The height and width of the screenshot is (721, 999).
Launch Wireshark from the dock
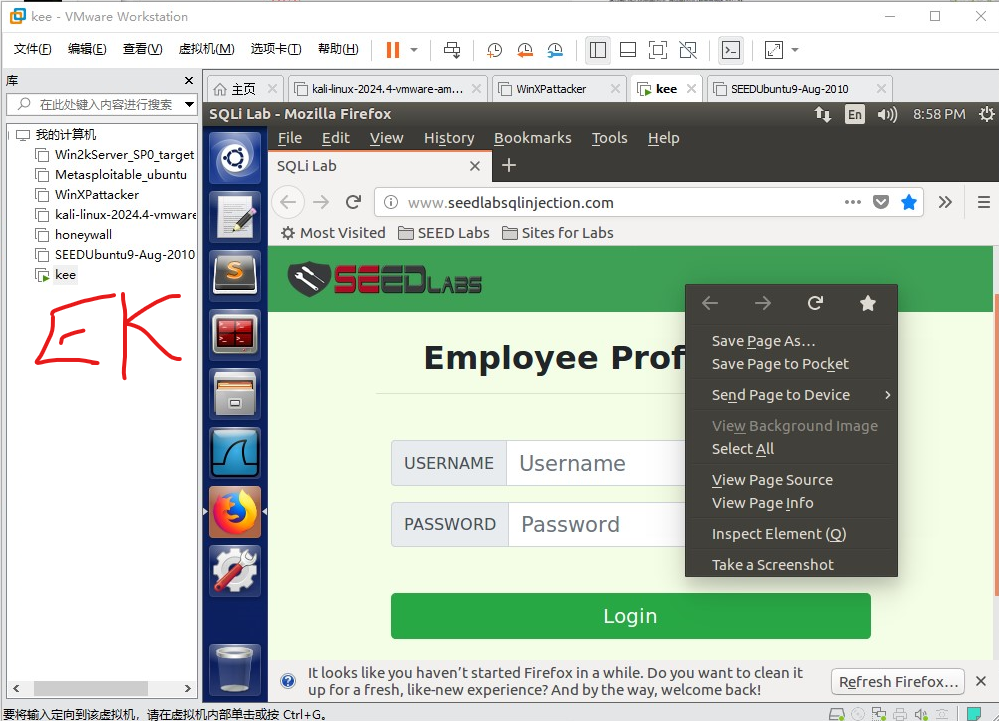[234, 453]
